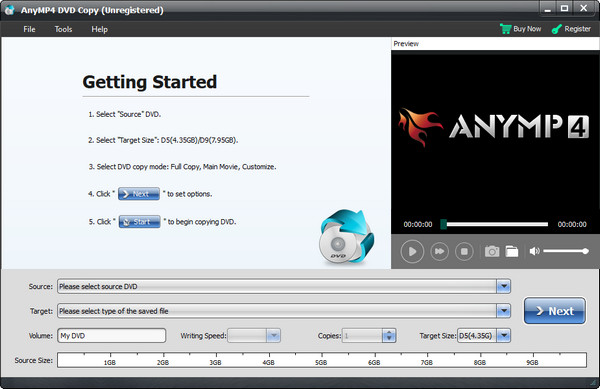Take a snapshot with camera icon

click(x=492, y=251)
